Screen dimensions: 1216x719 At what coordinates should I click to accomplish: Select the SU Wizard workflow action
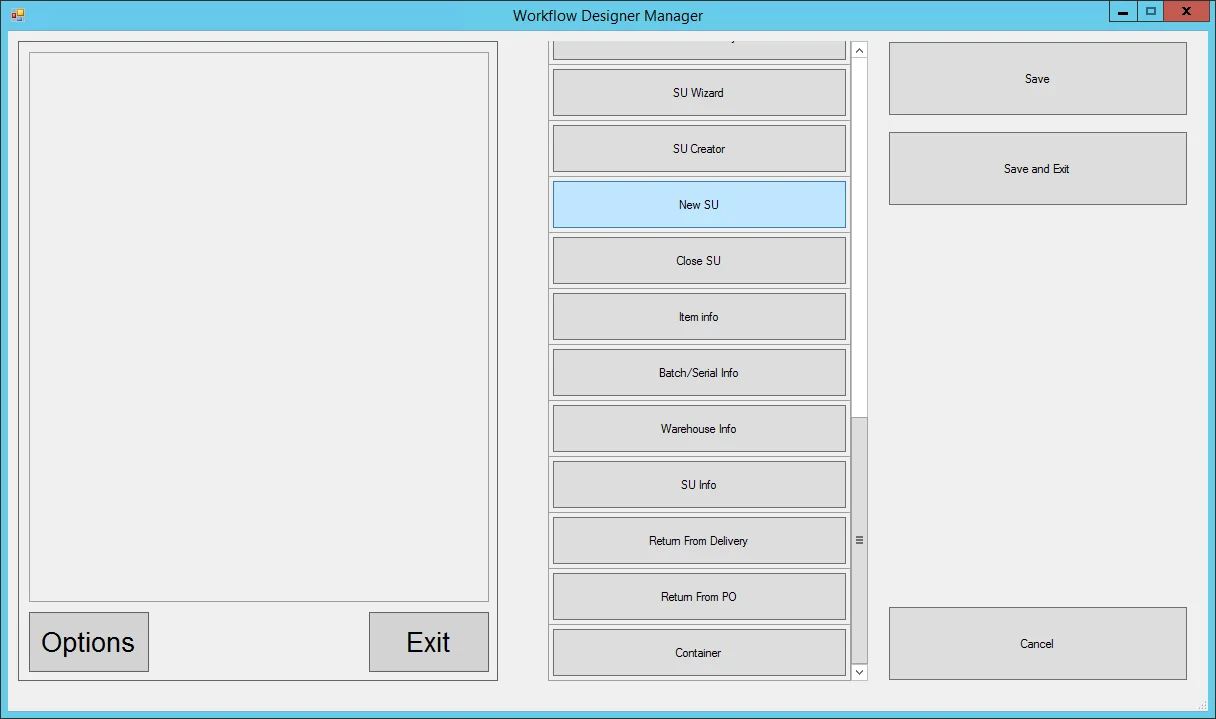click(698, 92)
